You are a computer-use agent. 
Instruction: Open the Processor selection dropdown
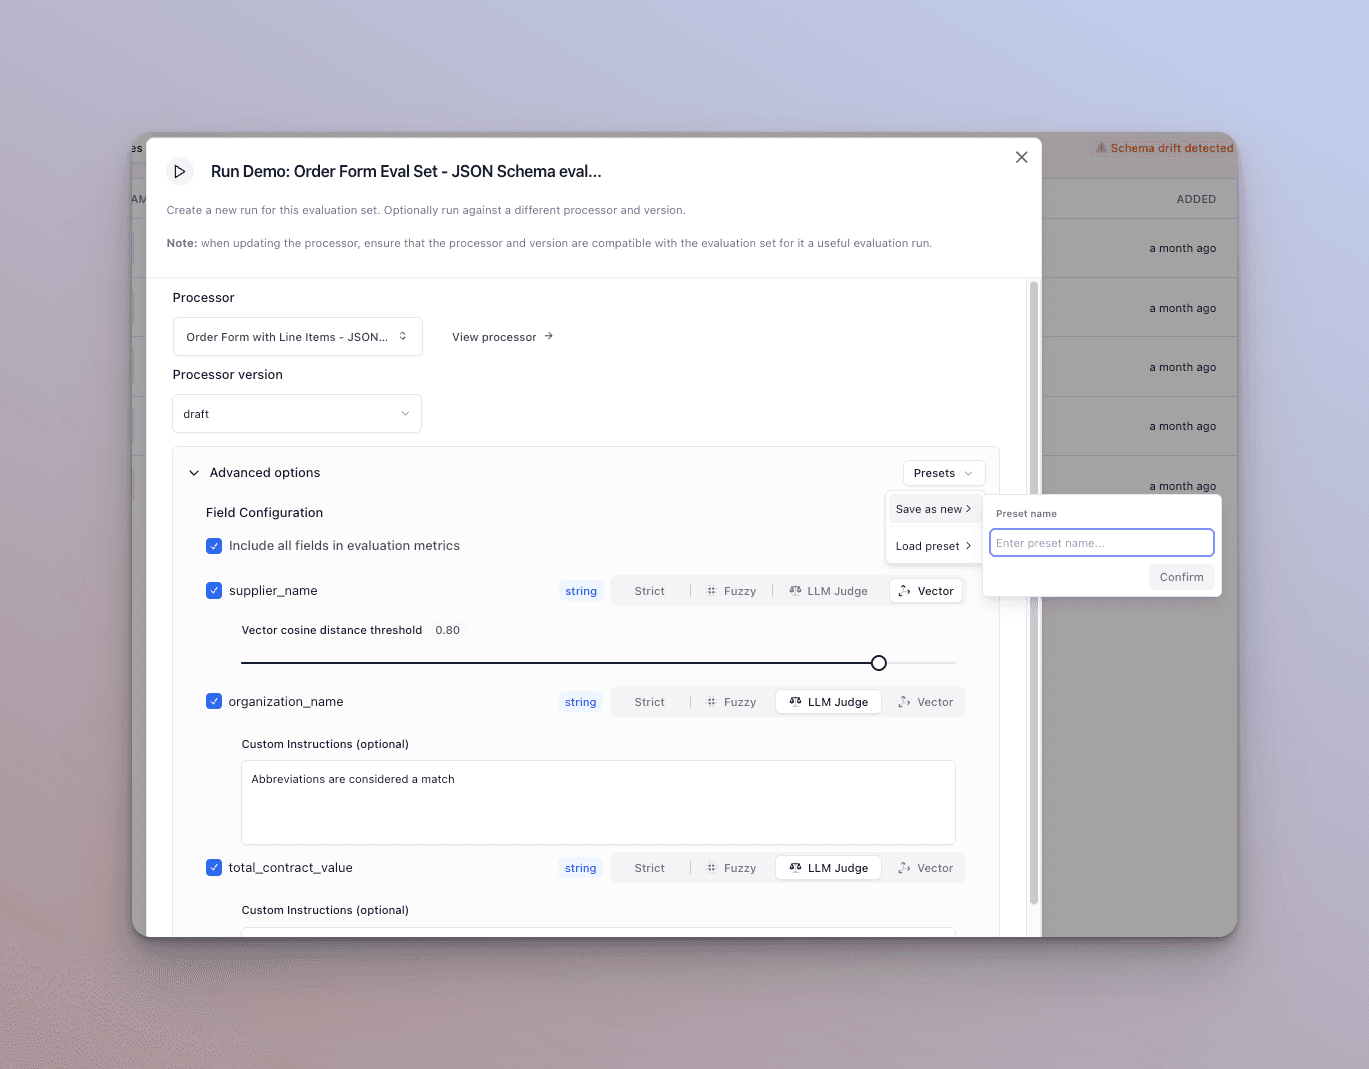pos(298,337)
